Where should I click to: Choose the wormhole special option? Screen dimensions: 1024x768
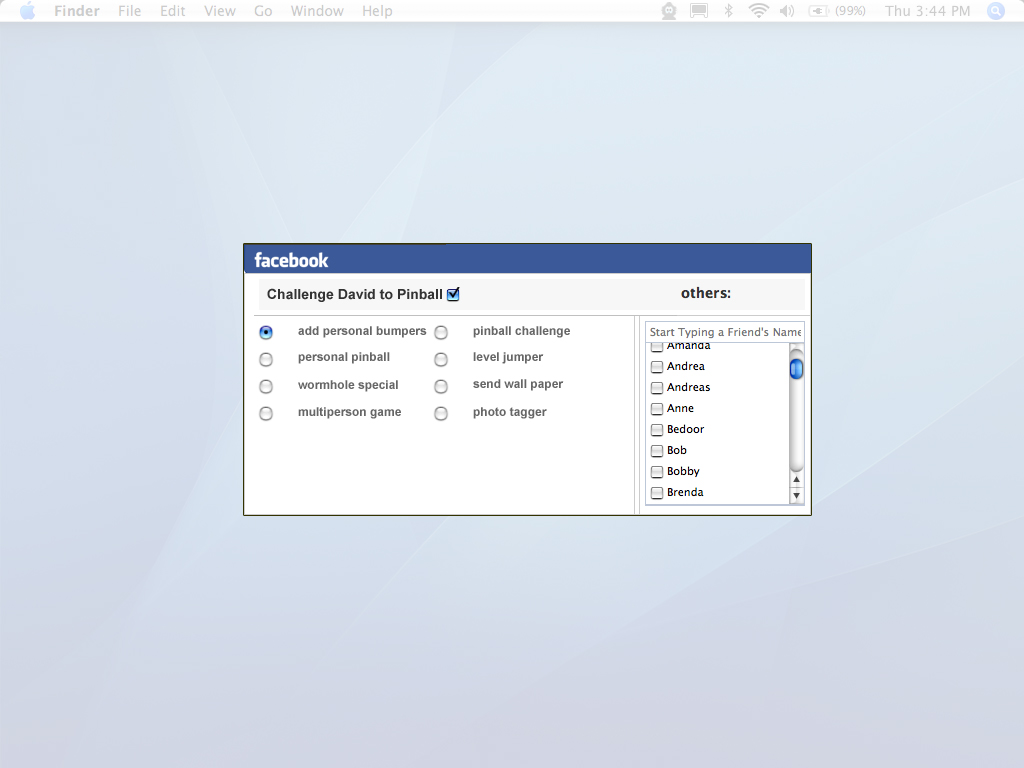click(x=266, y=386)
